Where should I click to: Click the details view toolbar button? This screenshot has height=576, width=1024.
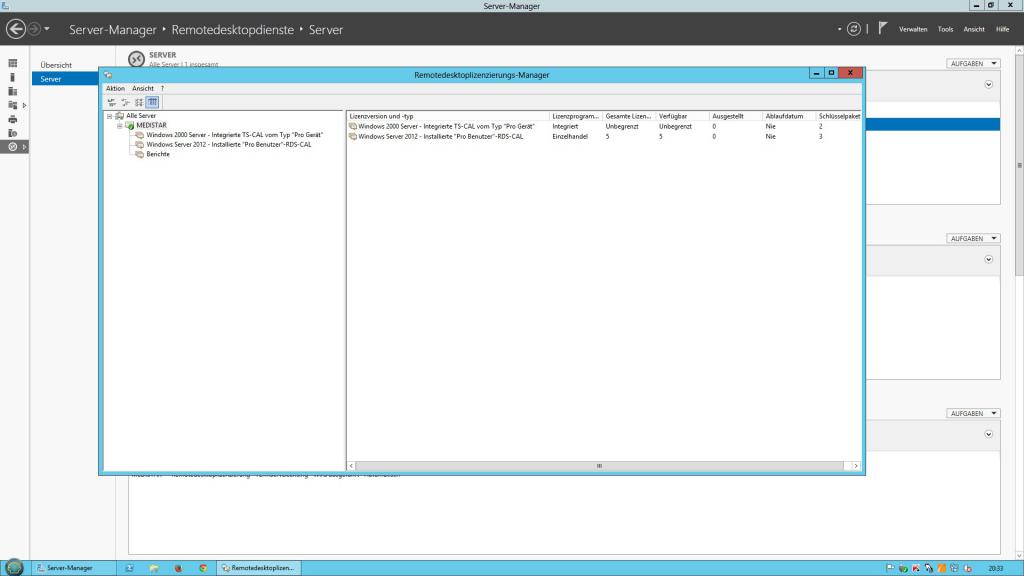click(152, 103)
